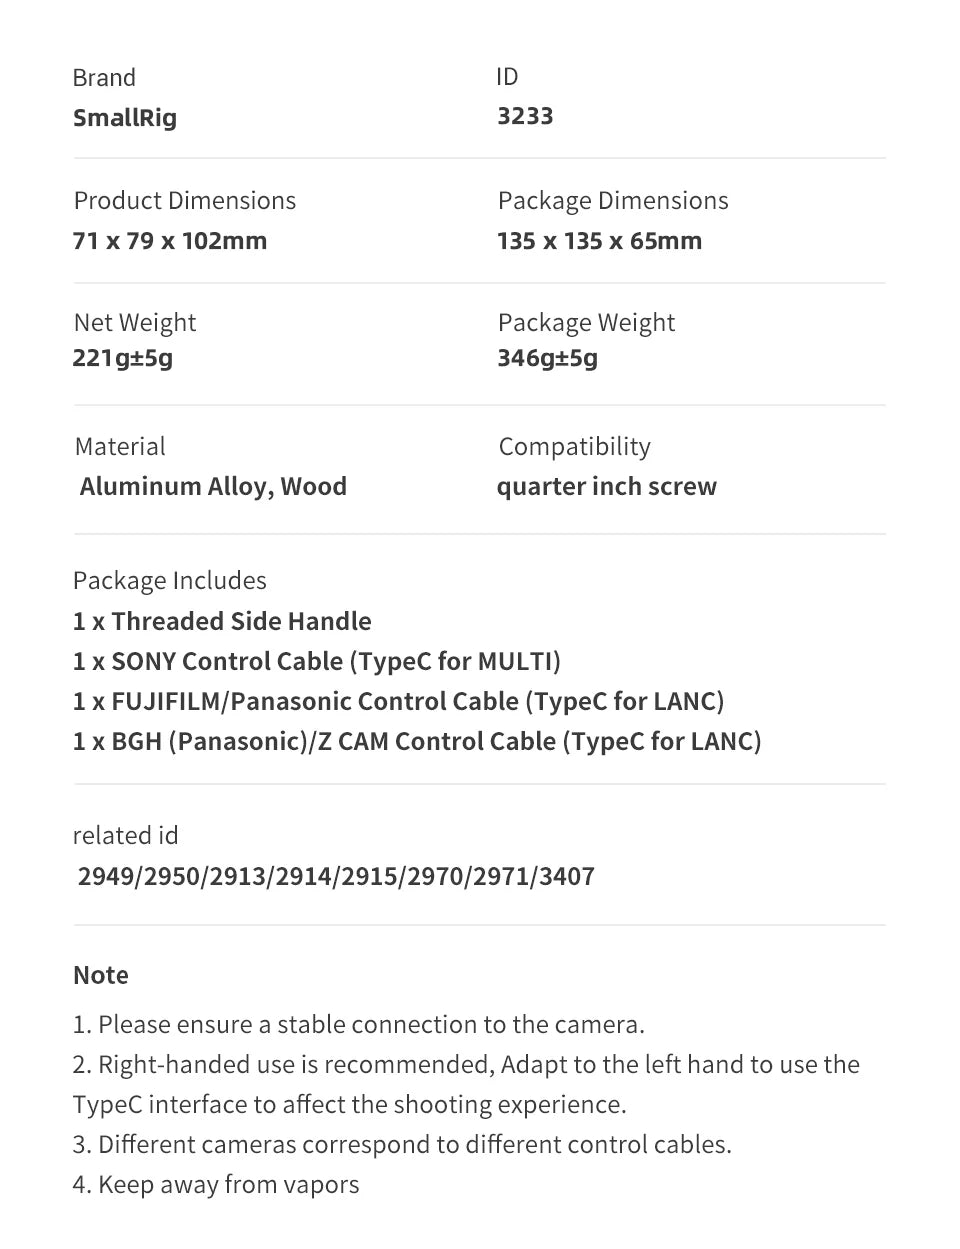
Task: Click the Package Includes label
Action: pyautogui.click(x=170, y=581)
